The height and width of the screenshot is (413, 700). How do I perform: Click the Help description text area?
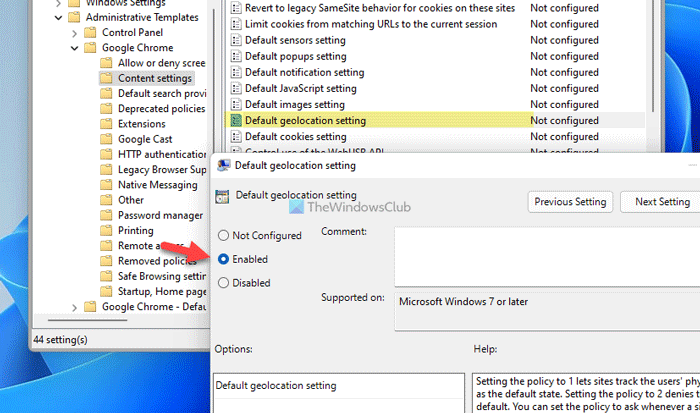click(x=586, y=393)
